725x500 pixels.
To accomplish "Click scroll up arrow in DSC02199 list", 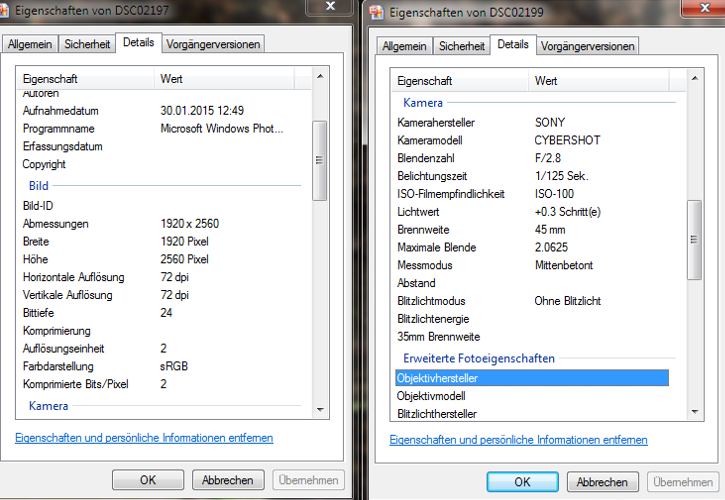I will pyautogui.click(x=694, y=79).
